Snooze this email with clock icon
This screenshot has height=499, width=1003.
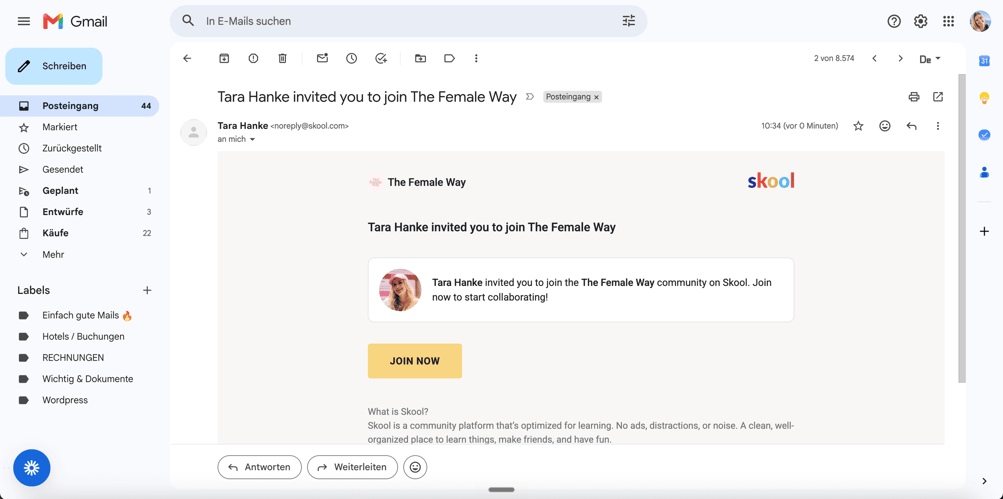point(351,58)
